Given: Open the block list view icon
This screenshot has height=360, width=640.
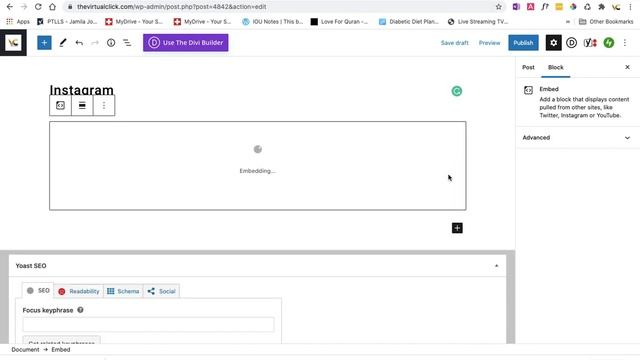Looking at the screenshot, I should [127, 42].
